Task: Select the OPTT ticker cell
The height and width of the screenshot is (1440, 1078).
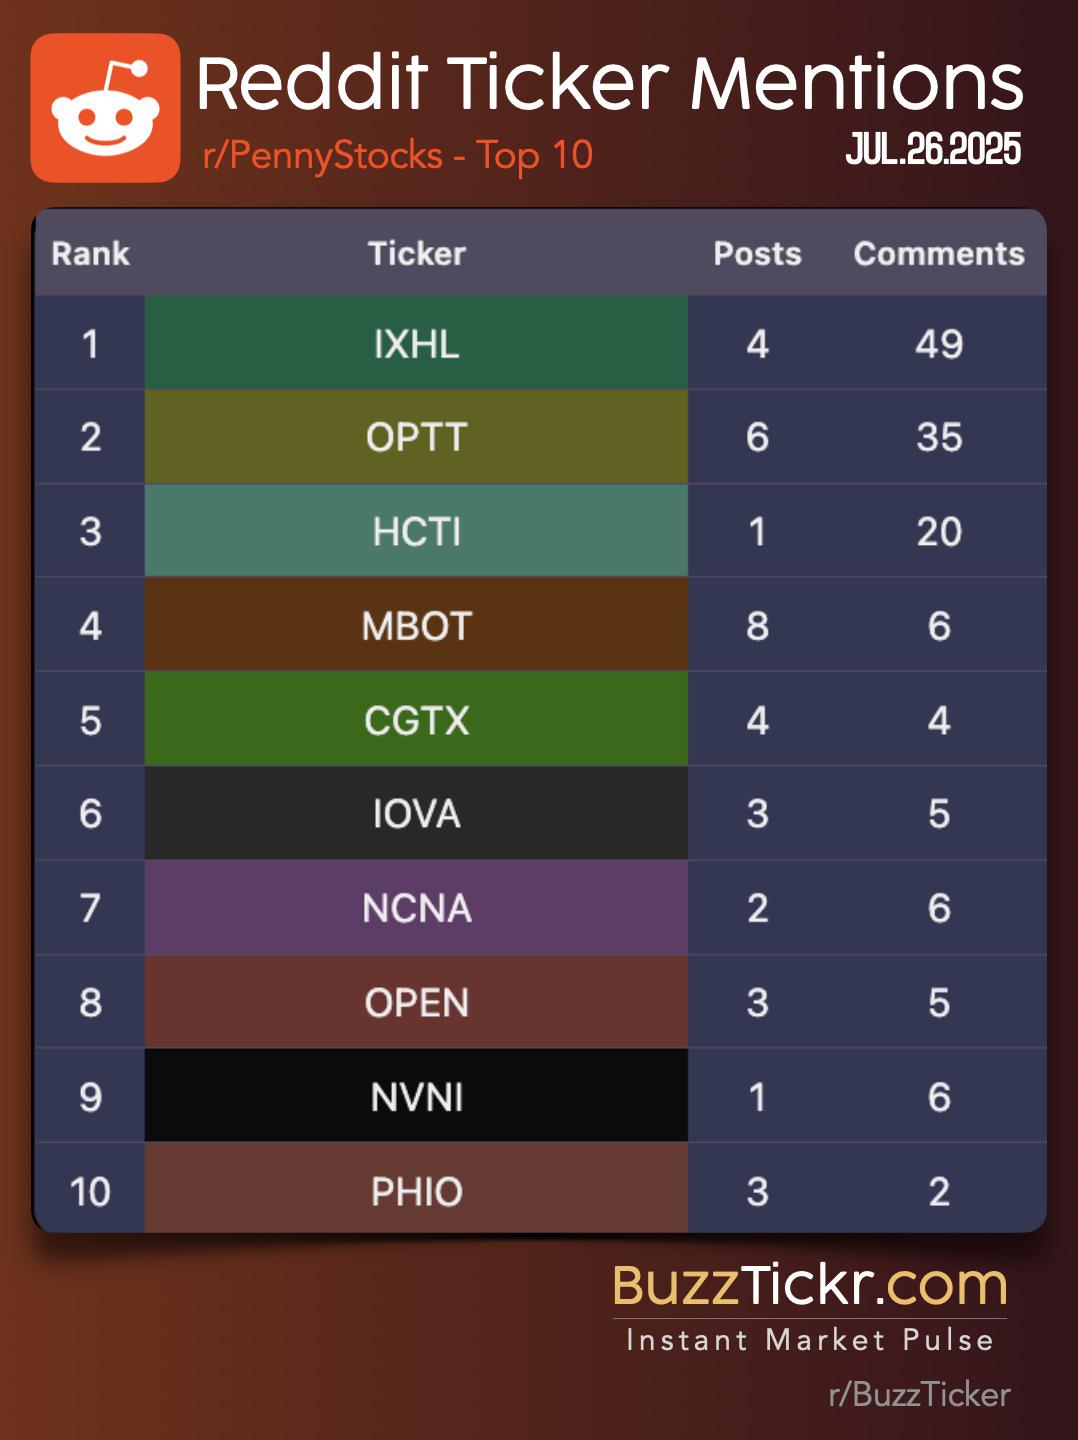Action: click(x=416, y=437)
